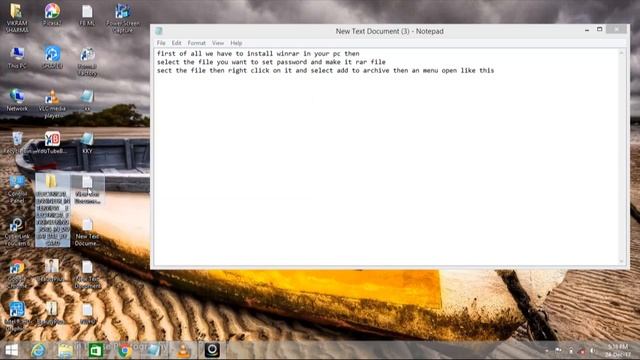Open the Edit menu in Notepad
Screen dimensions: 640x360
click(176, 43)
